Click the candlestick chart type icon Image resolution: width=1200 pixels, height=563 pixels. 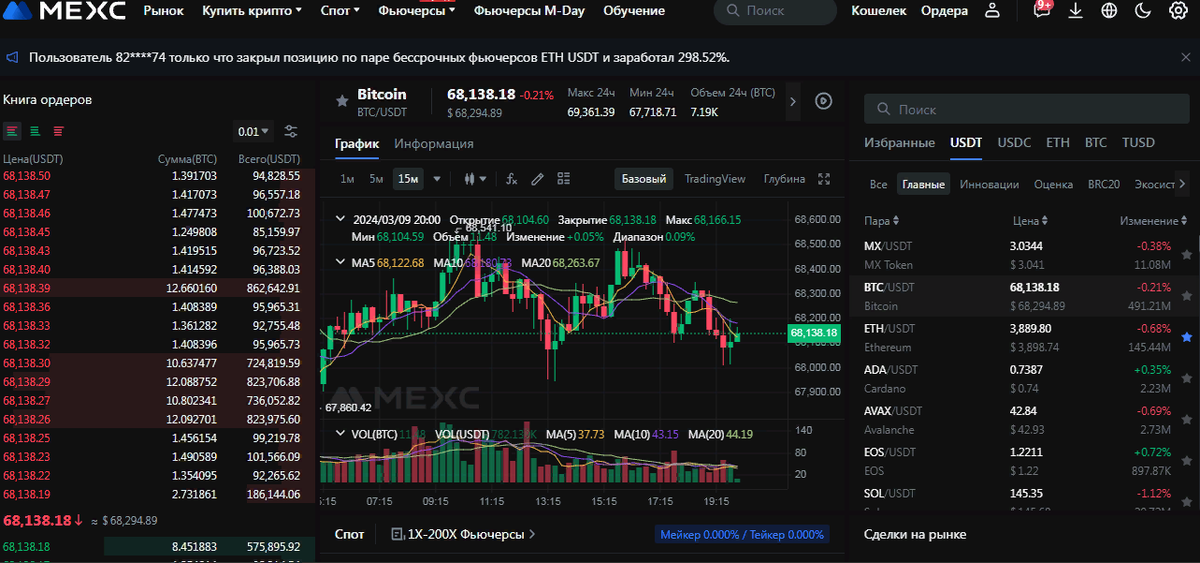point(468,179)
